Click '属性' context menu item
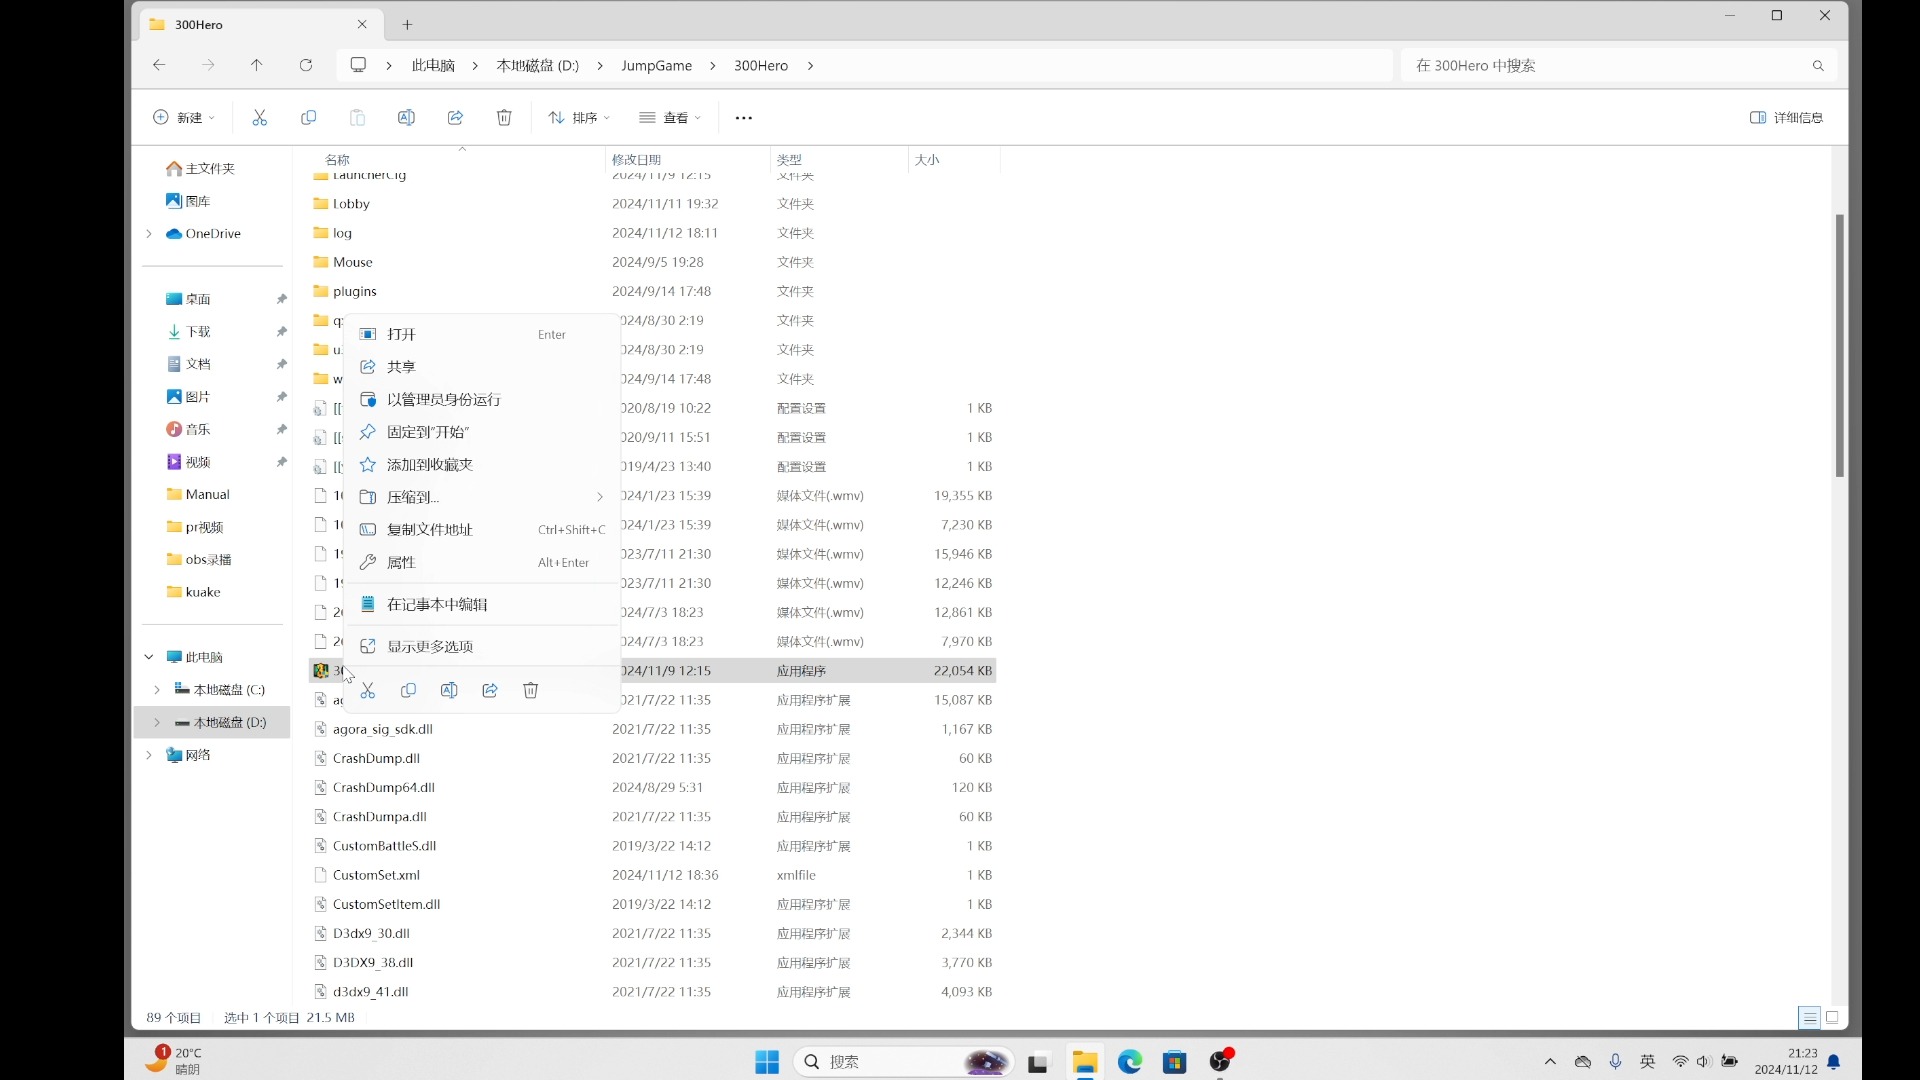The width and height of the screenshot is (1920, 1080). pos(400,562)
